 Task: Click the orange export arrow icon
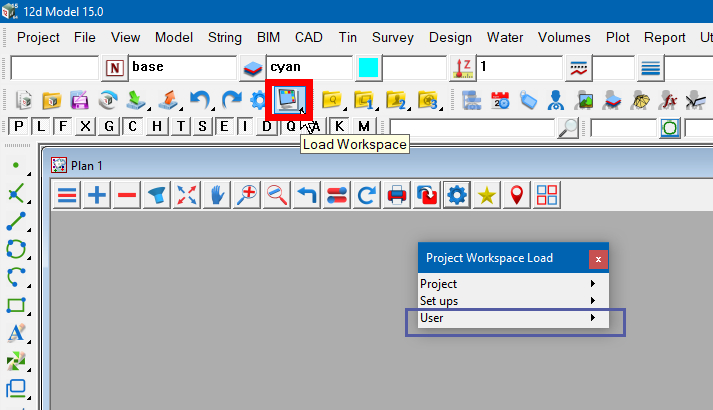pos(168,100)
